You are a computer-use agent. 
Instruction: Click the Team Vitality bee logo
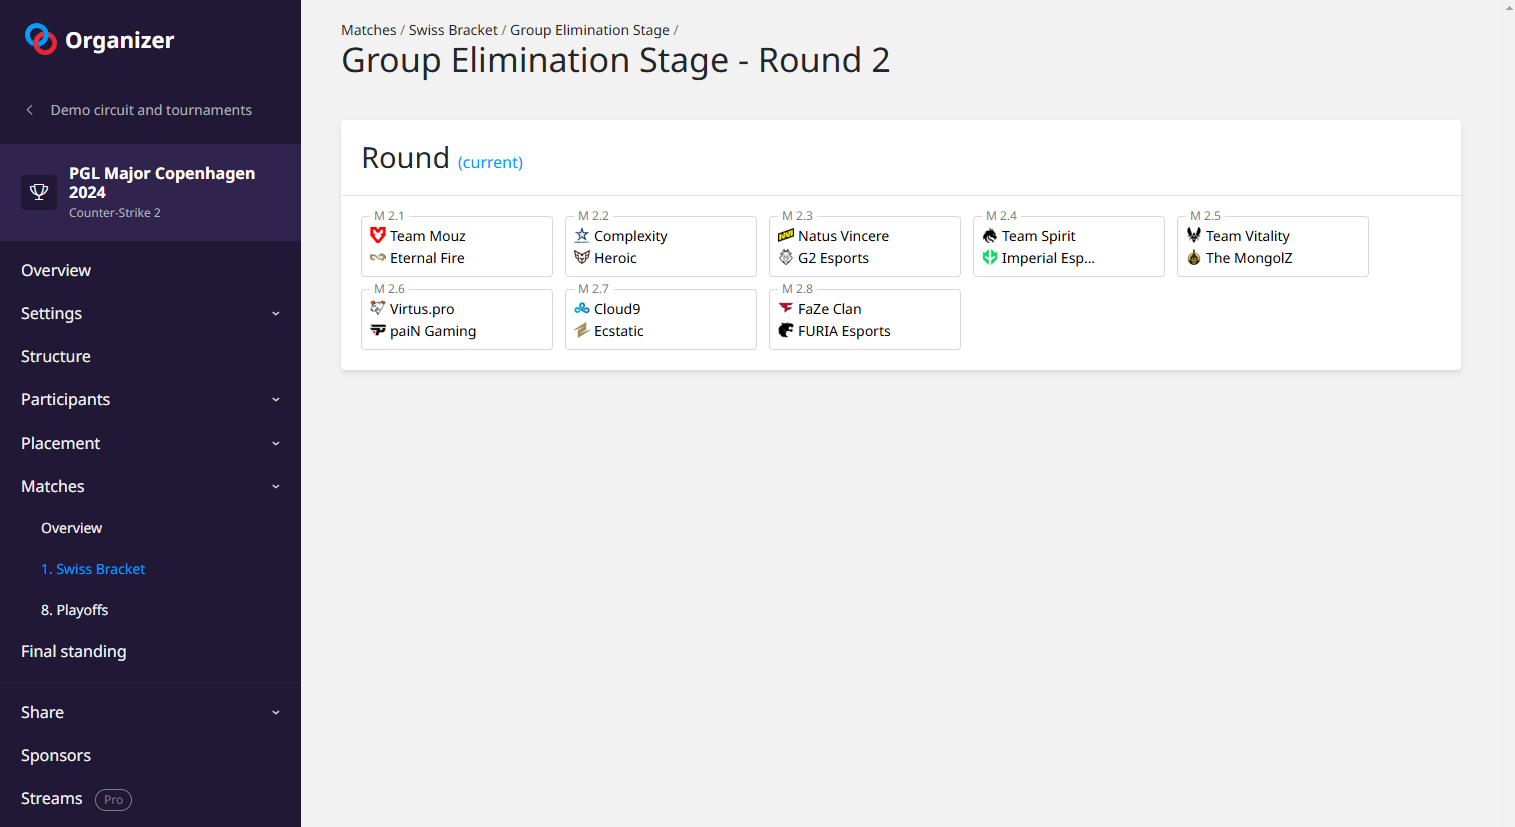click(1194, 235)
